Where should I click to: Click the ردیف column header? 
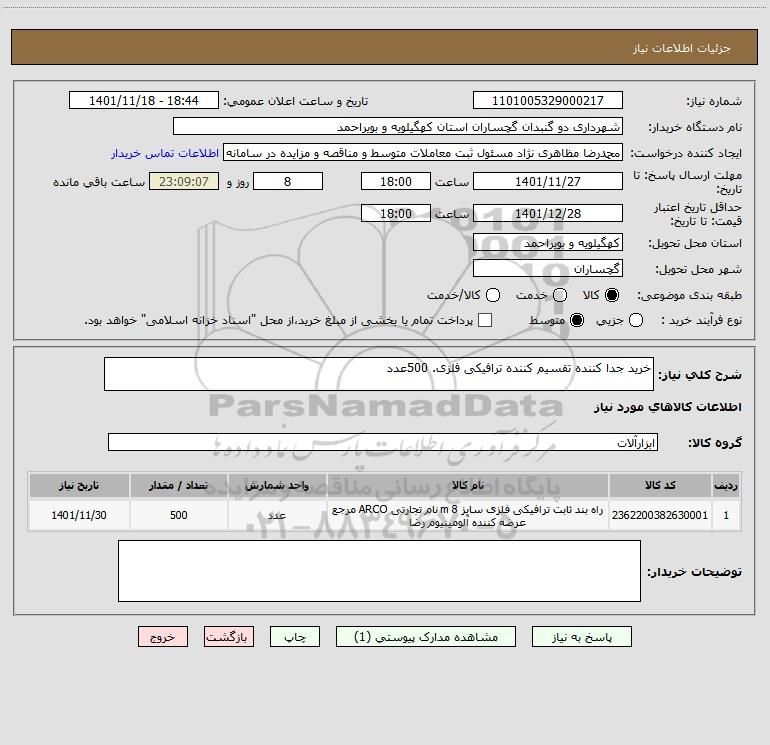pyautogui.click(x=726, y=486)
